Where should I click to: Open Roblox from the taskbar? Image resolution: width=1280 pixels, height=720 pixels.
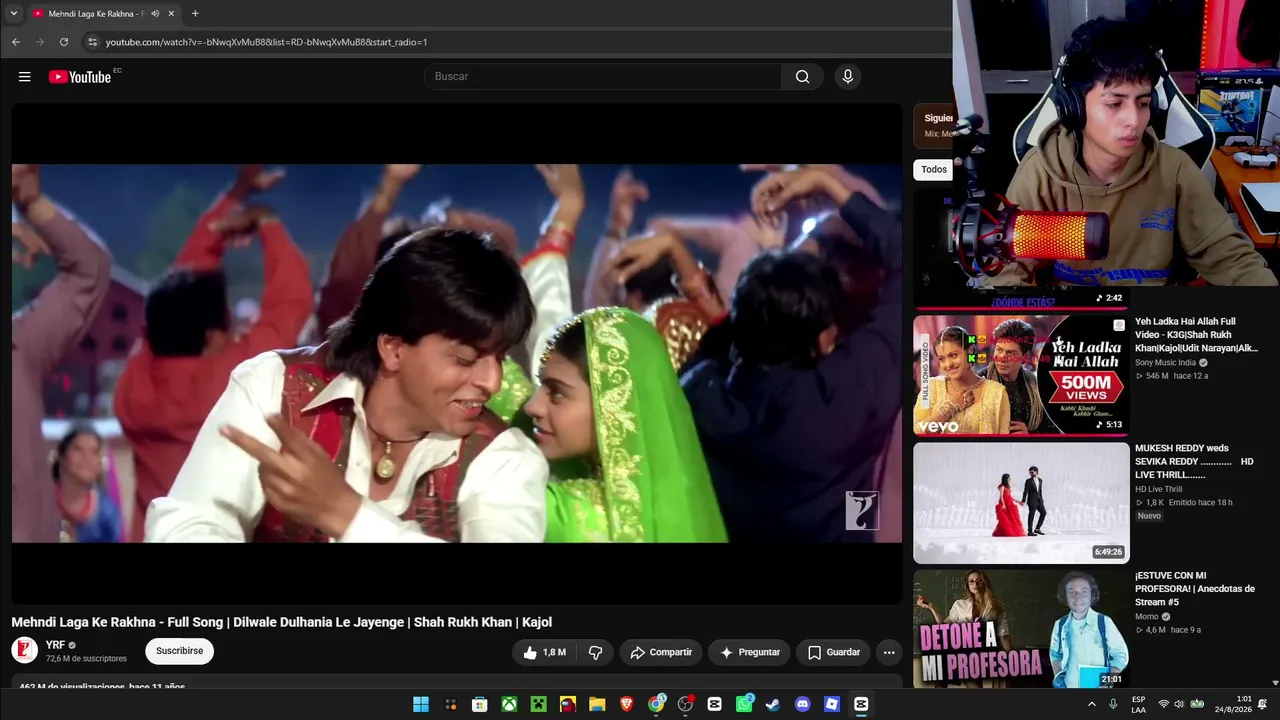[832, 705]
